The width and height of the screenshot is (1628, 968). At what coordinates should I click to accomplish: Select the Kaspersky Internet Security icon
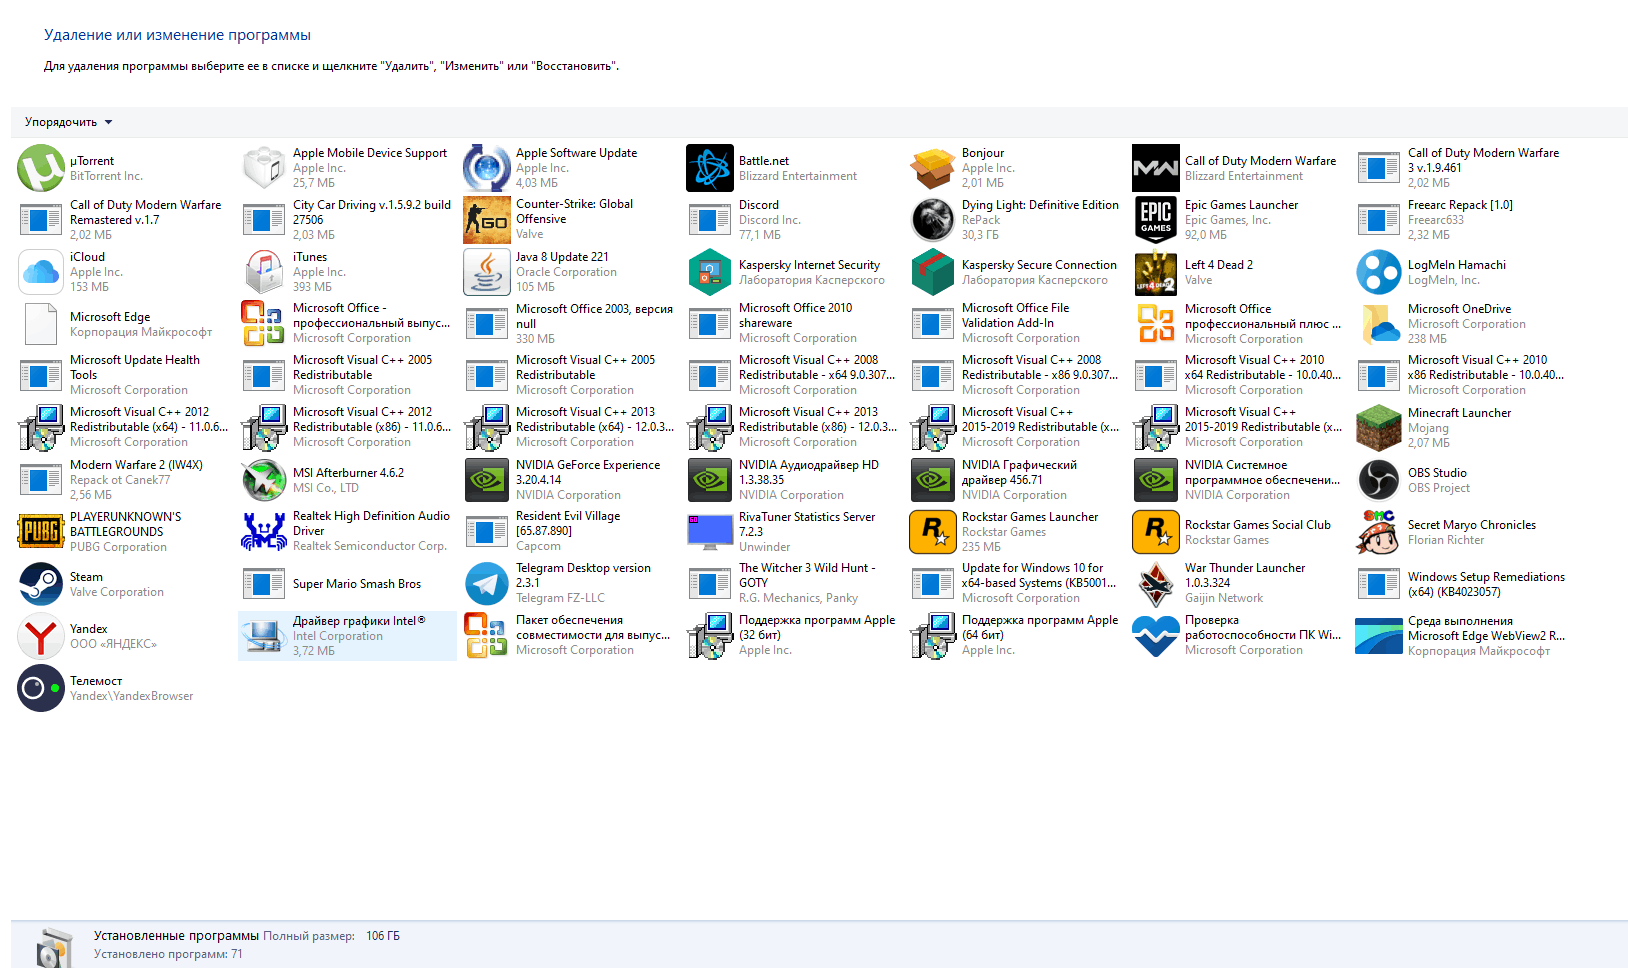click(710, 272)
